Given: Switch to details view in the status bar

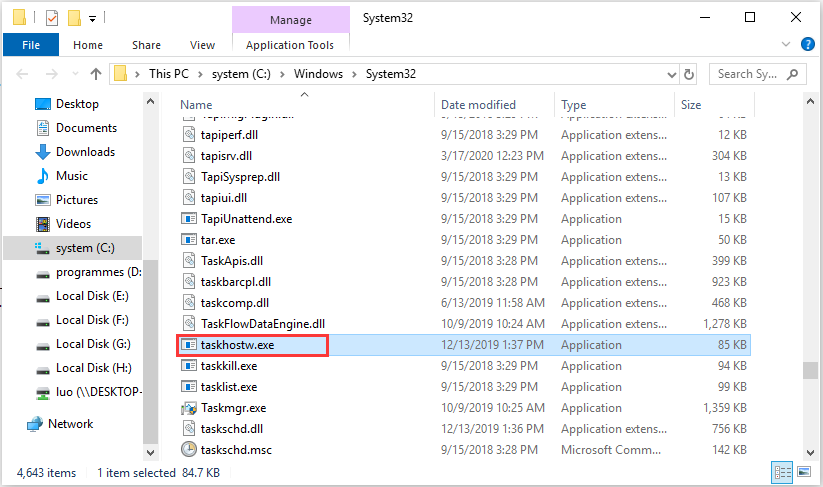Looking at the screenshot, I should pos(779,472).
